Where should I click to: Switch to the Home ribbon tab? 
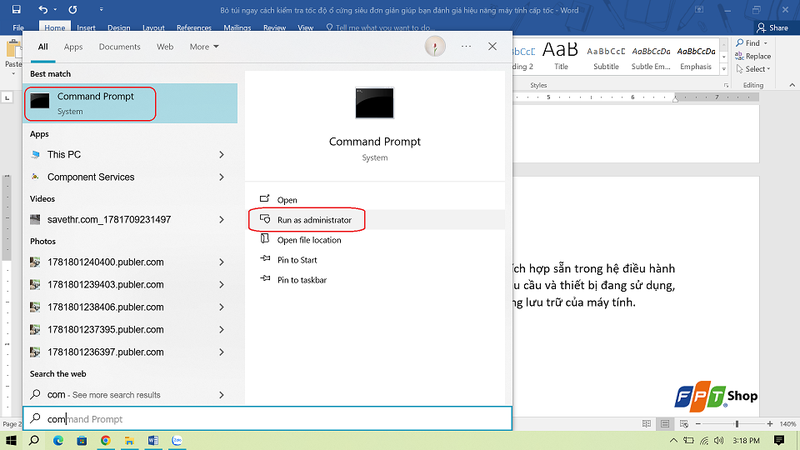pos(55,28)
